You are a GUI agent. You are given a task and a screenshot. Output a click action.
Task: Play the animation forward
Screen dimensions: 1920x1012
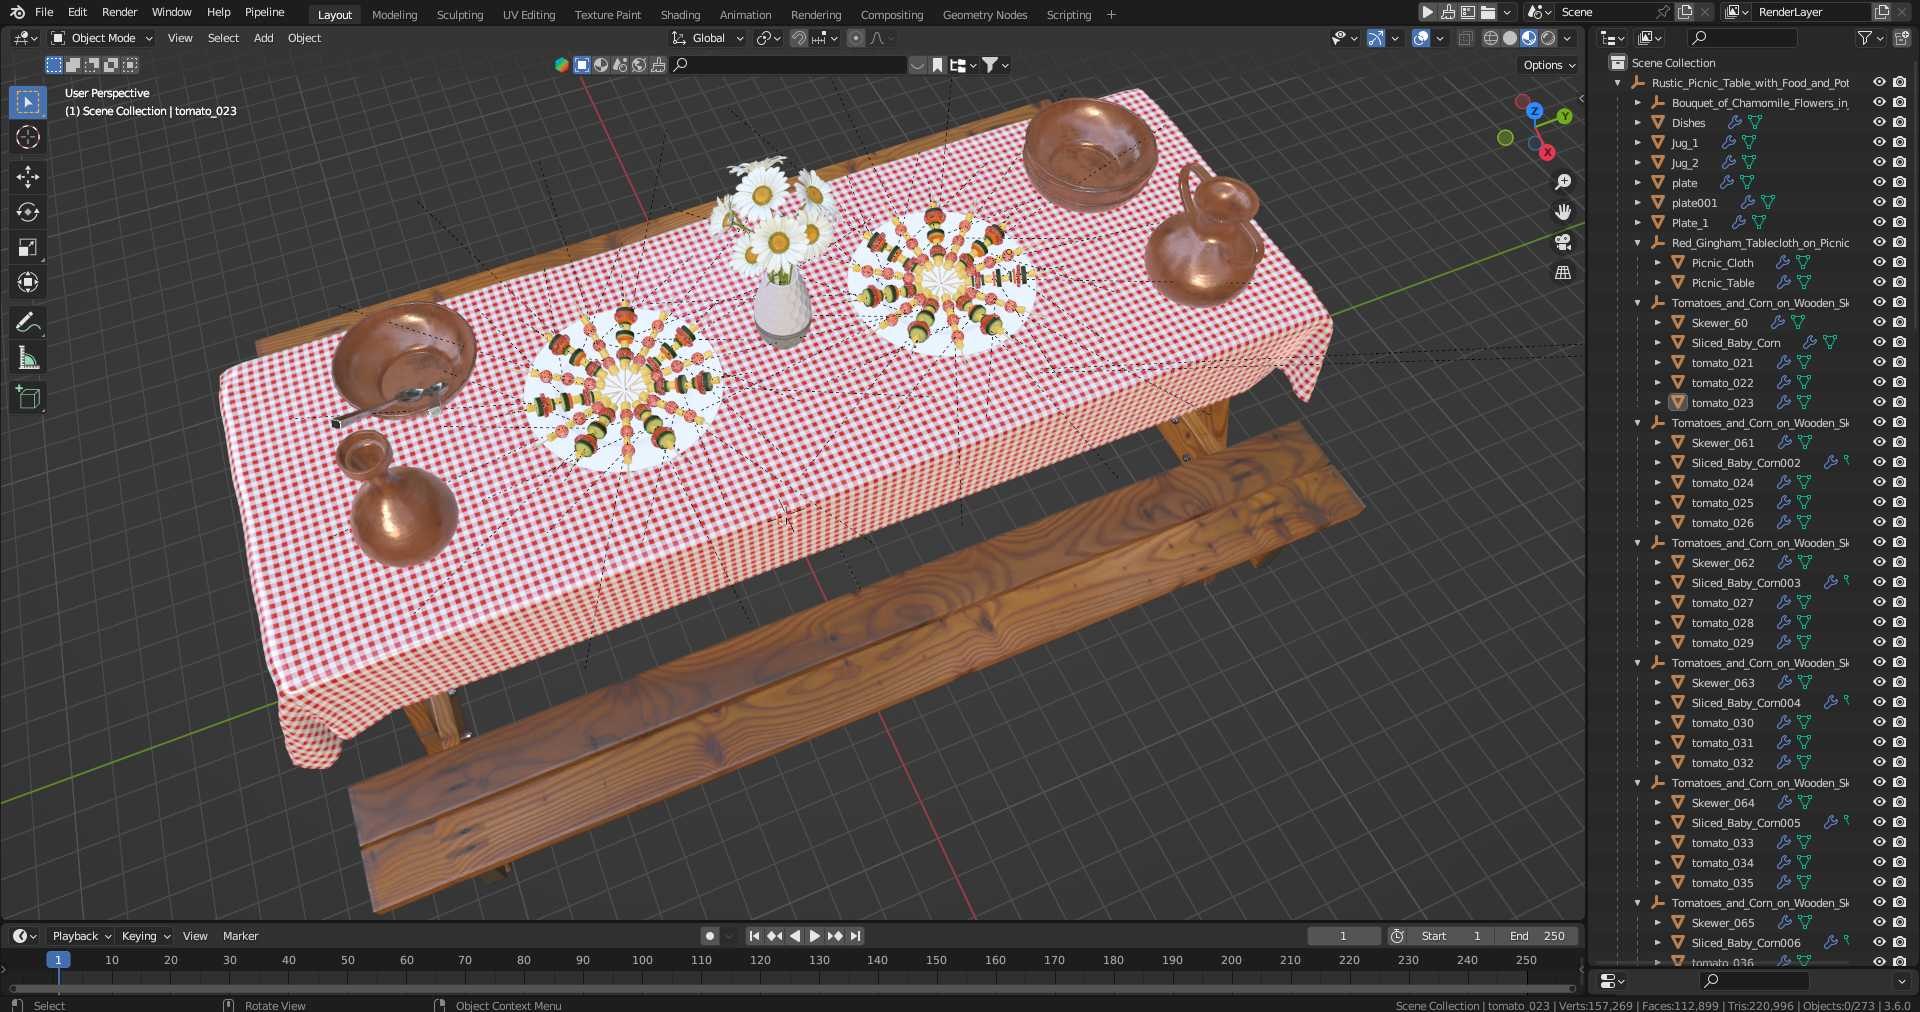pos(814,936)
